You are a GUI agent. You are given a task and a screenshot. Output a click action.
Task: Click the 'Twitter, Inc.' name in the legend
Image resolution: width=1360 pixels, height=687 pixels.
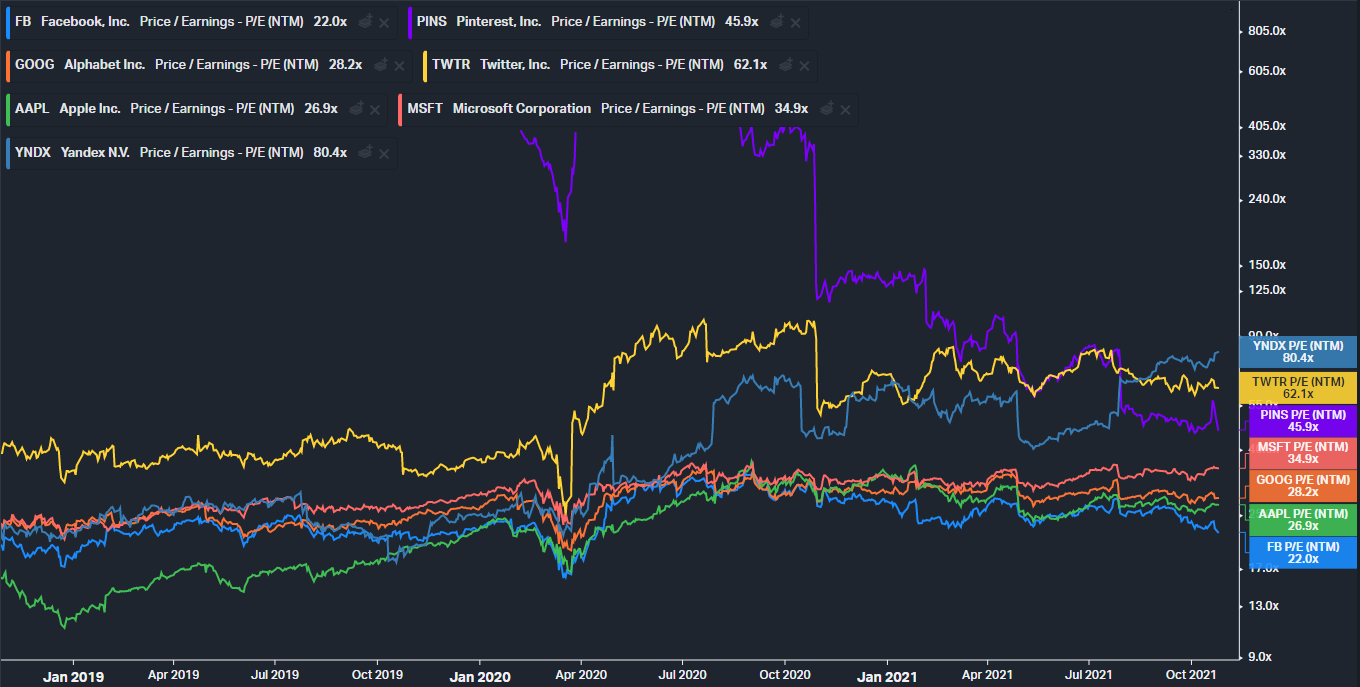[x=515, y=65]
